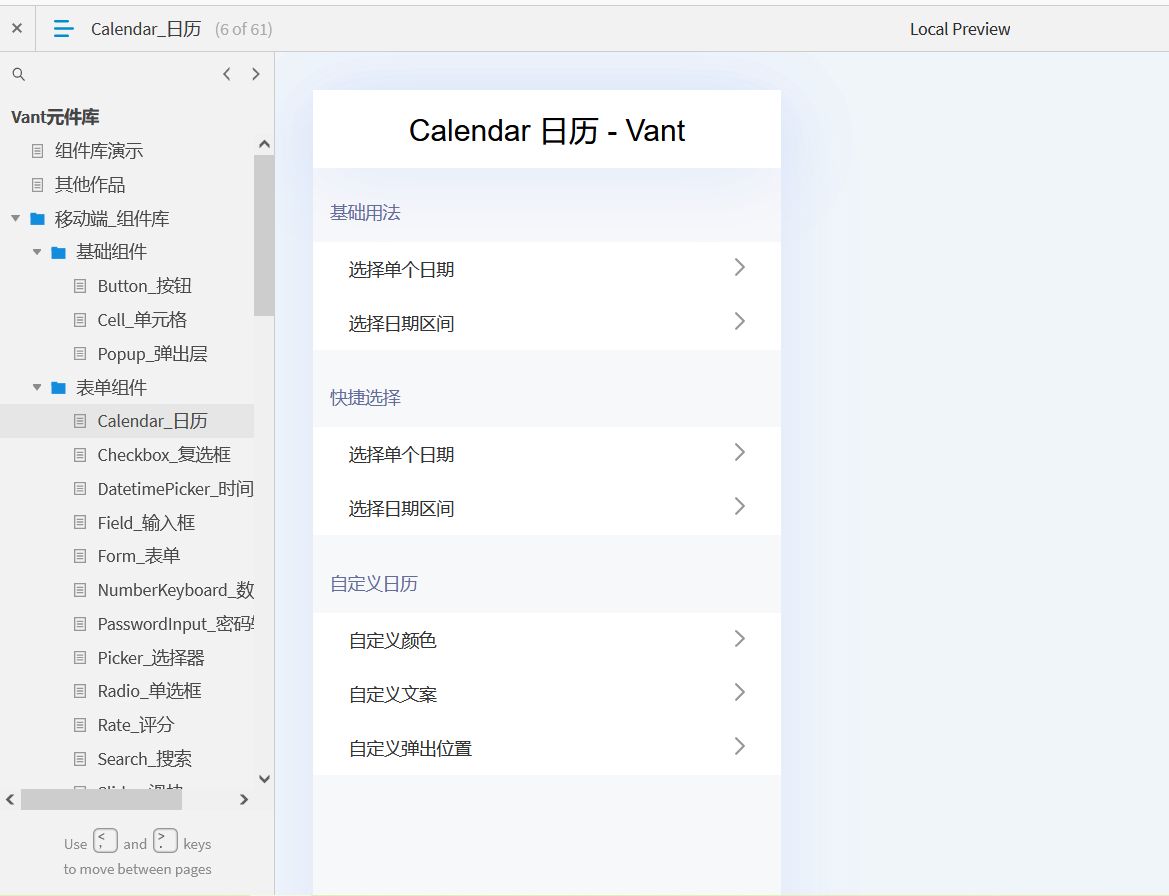Viewport: 1169px width, 896px height.
Task: Click the sitemap horizontal scrollbar thumb
Action: [x=101, y=799]
